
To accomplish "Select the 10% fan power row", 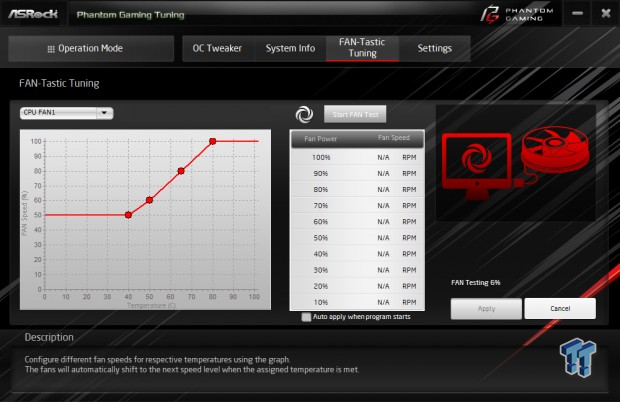I will pyautogui.click(x=357, y=302).
